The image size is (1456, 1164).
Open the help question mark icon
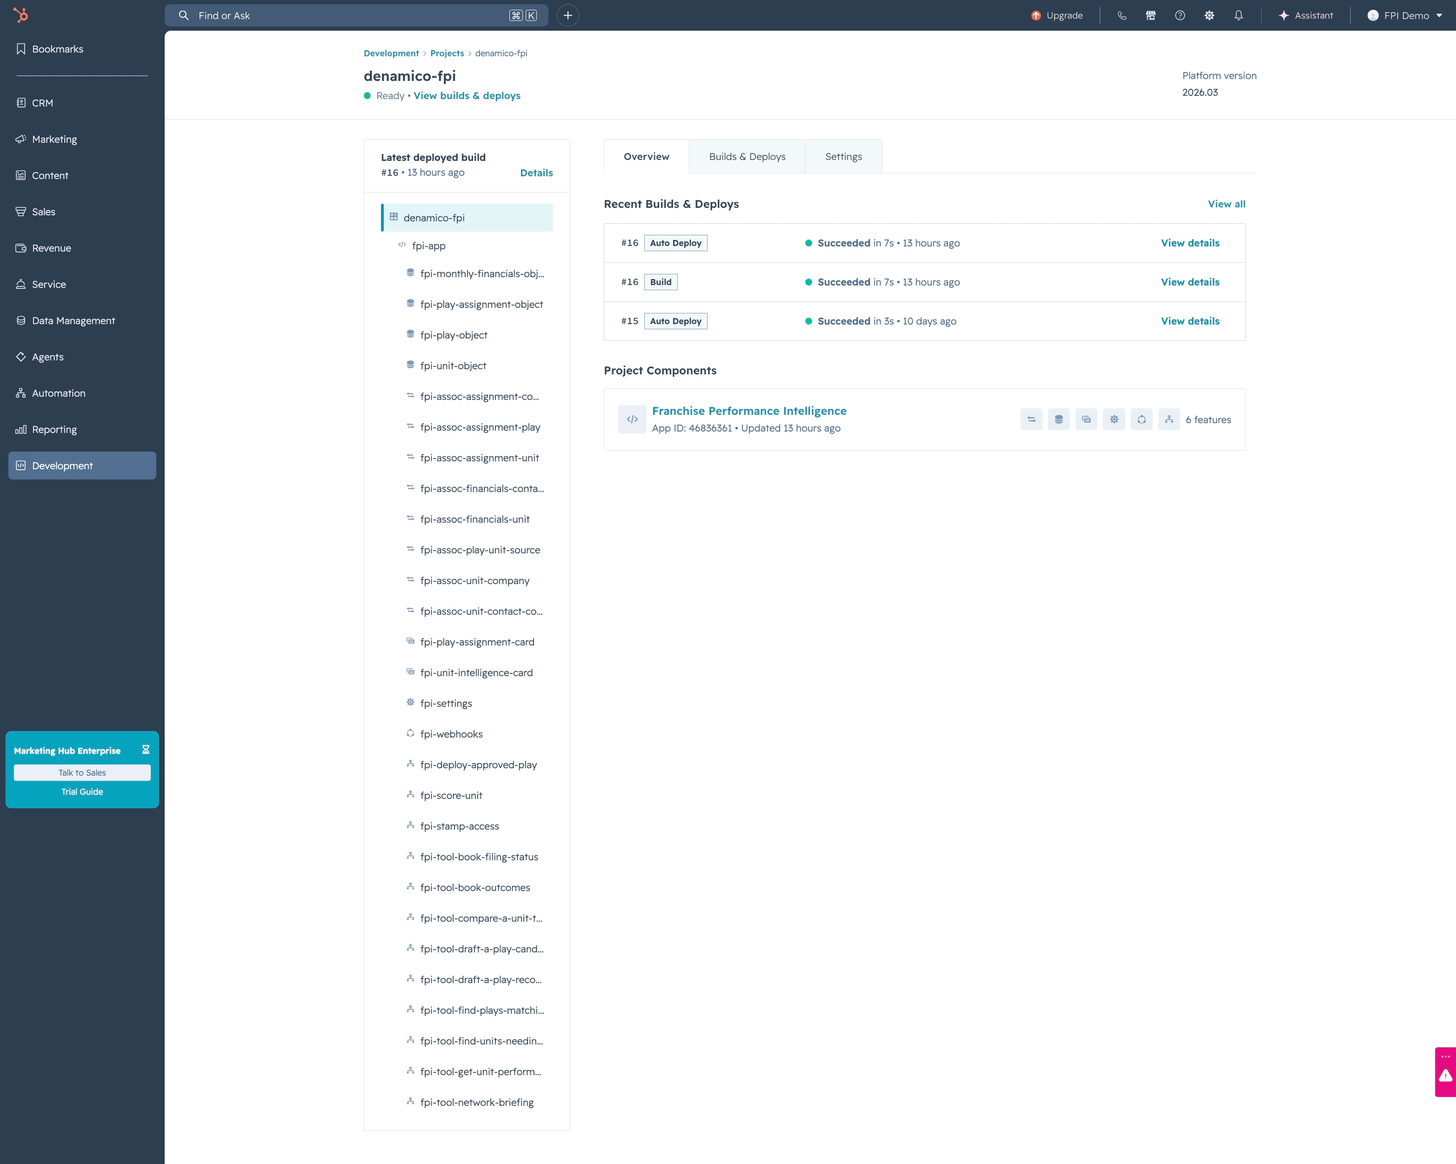[x=1180, y=16]
